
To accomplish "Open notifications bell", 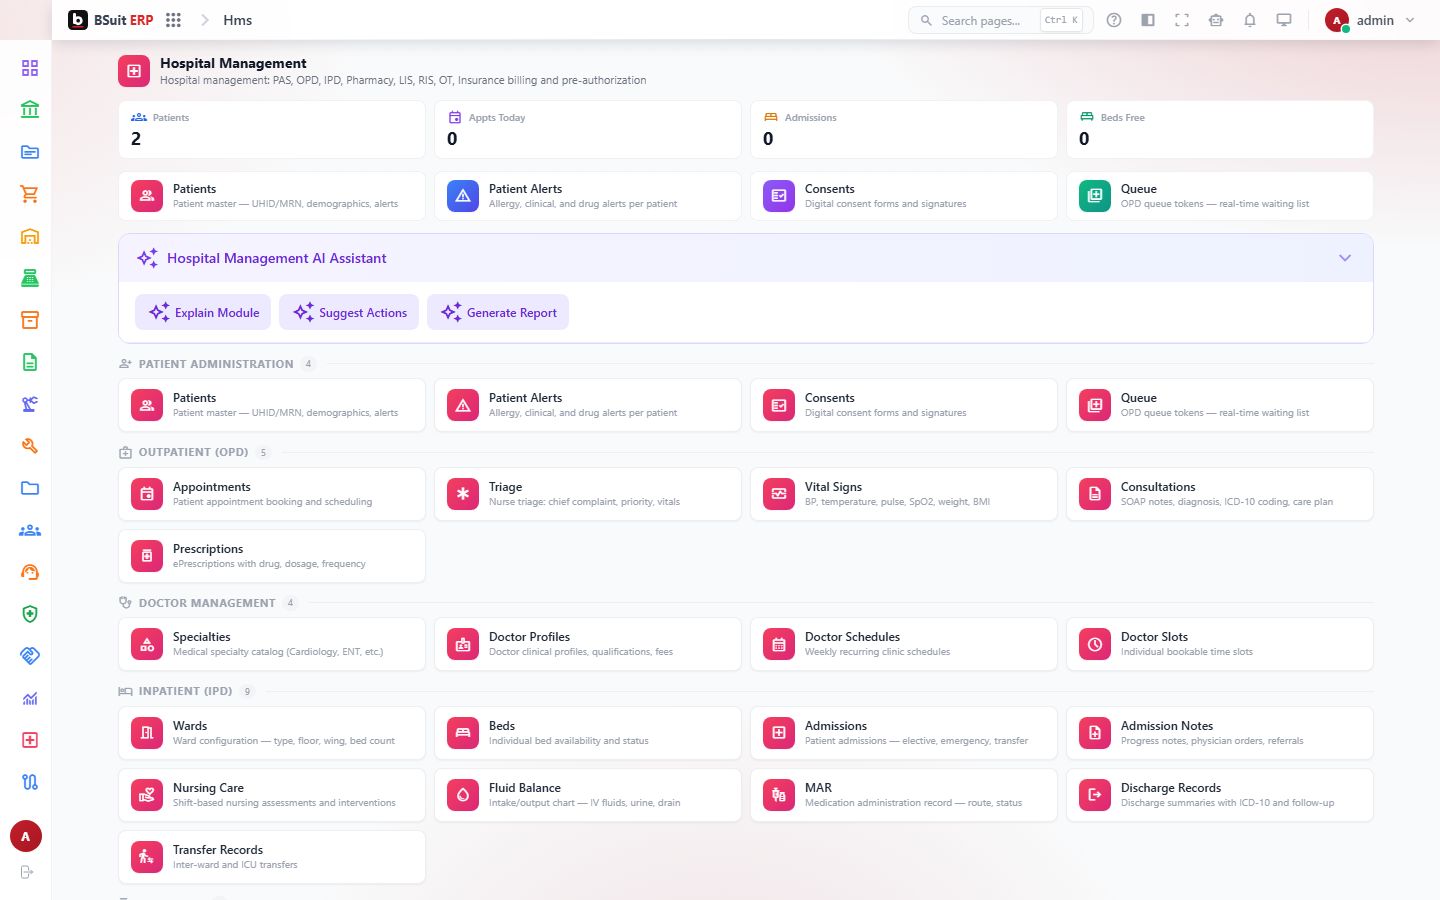I will click(x=1250, y=20).
